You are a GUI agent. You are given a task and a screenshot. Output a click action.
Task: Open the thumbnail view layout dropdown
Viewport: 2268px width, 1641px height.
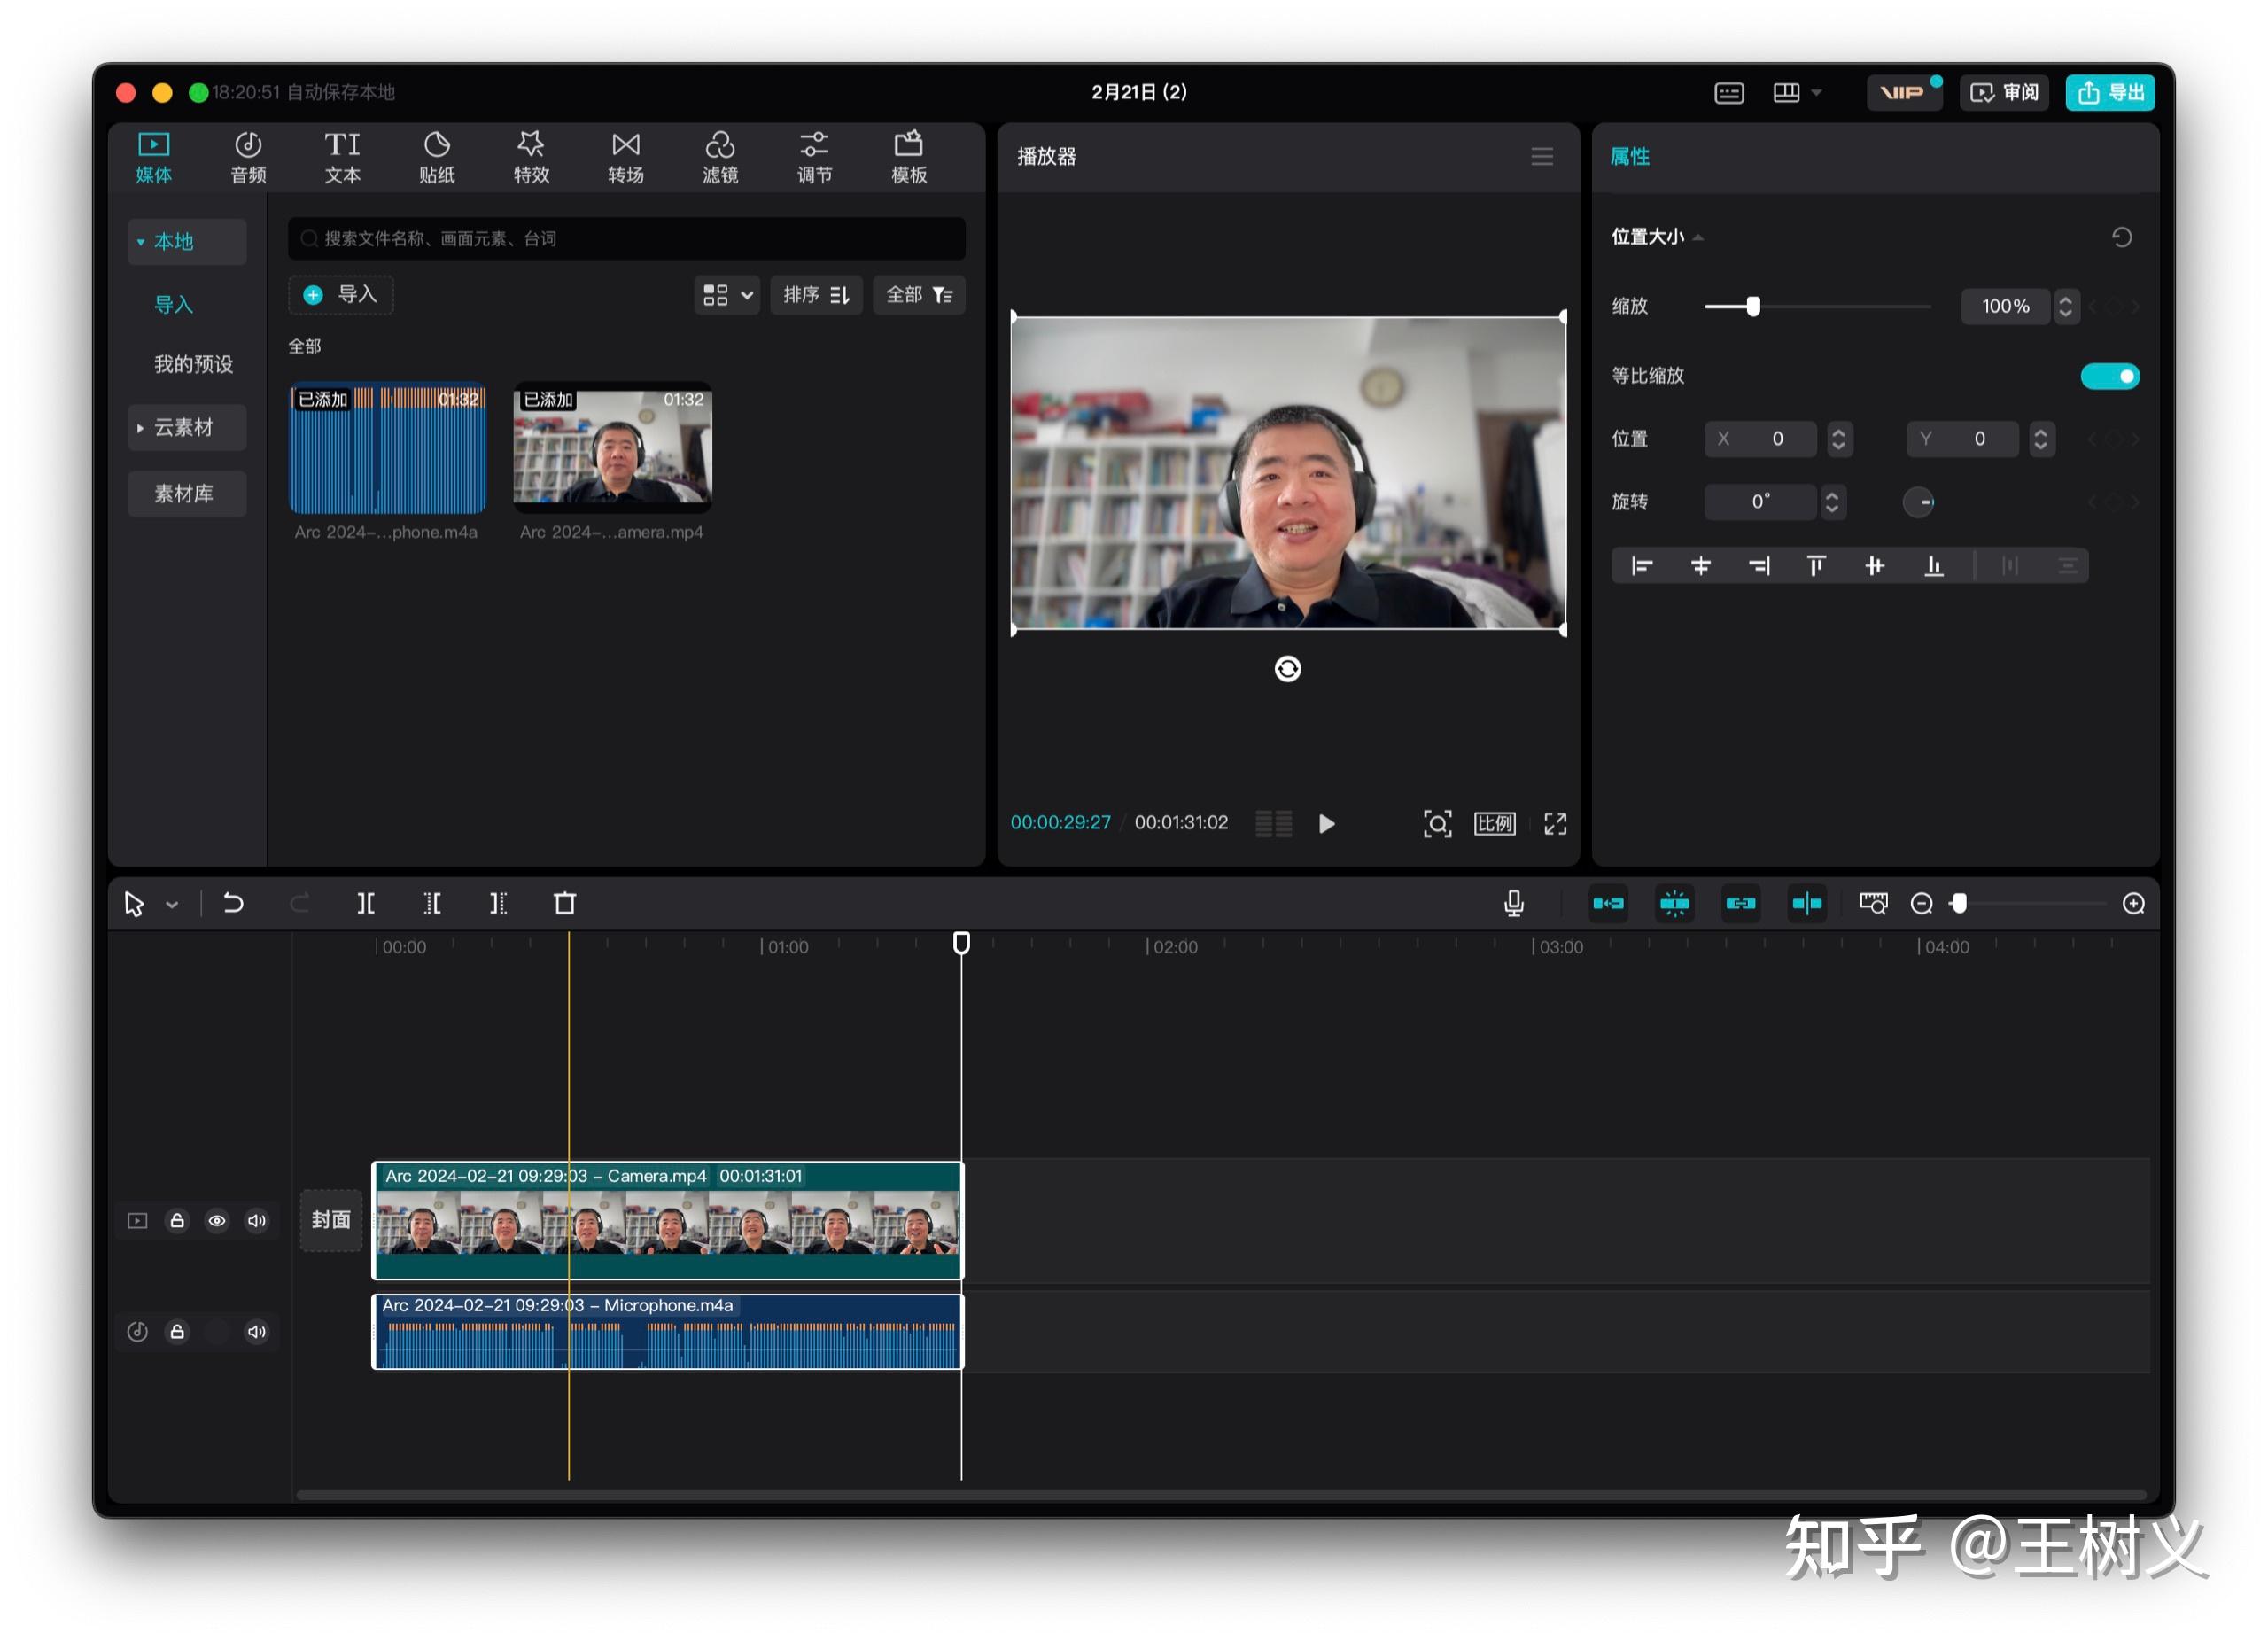[x=727, y=295]
